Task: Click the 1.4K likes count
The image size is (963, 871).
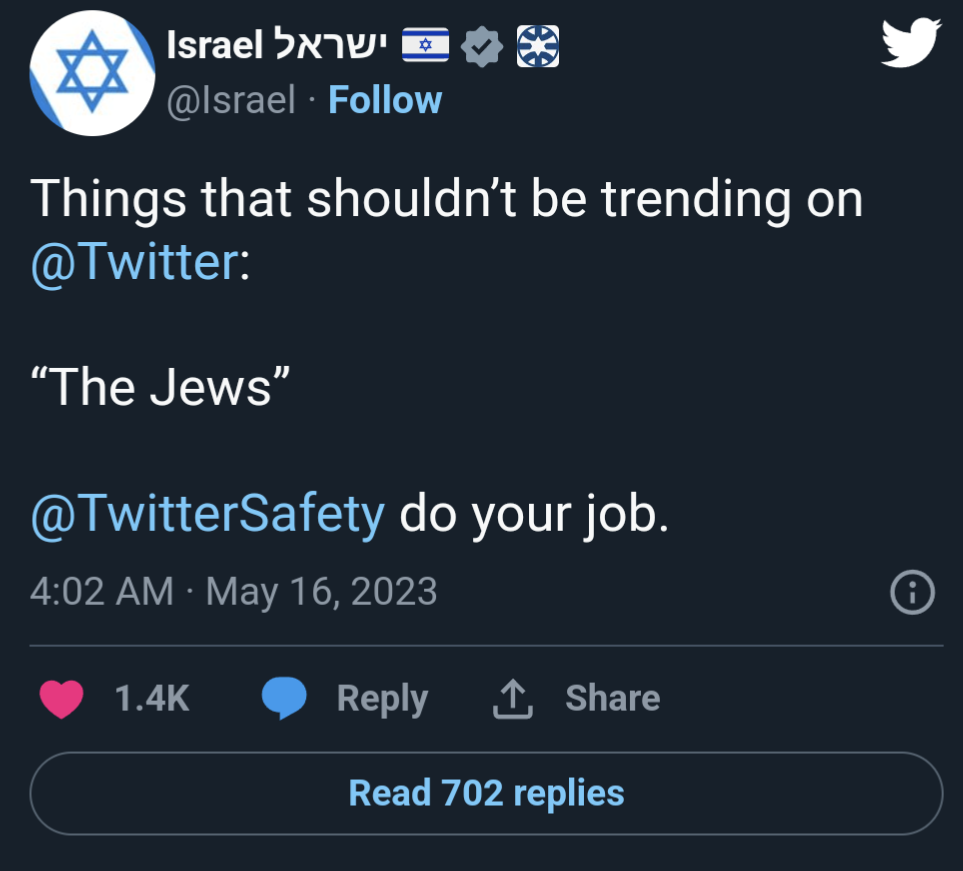Action: tap(152, 698)
